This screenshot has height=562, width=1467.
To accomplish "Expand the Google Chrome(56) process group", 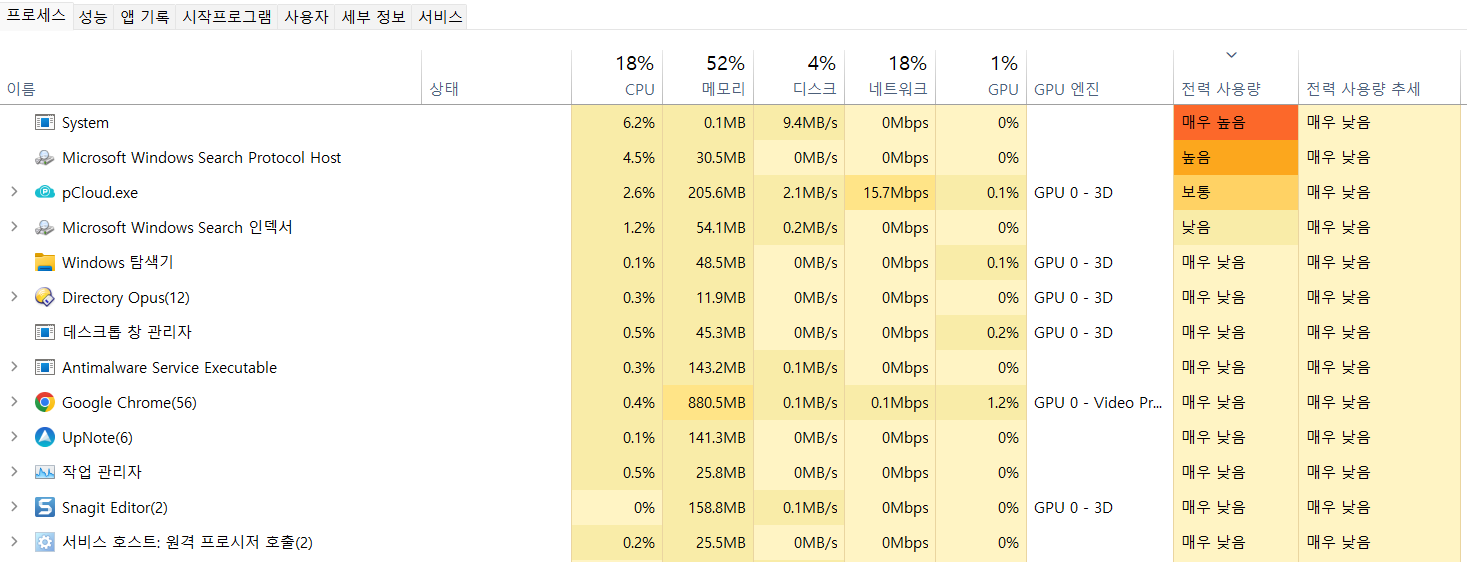I will (x=14, y=403).
